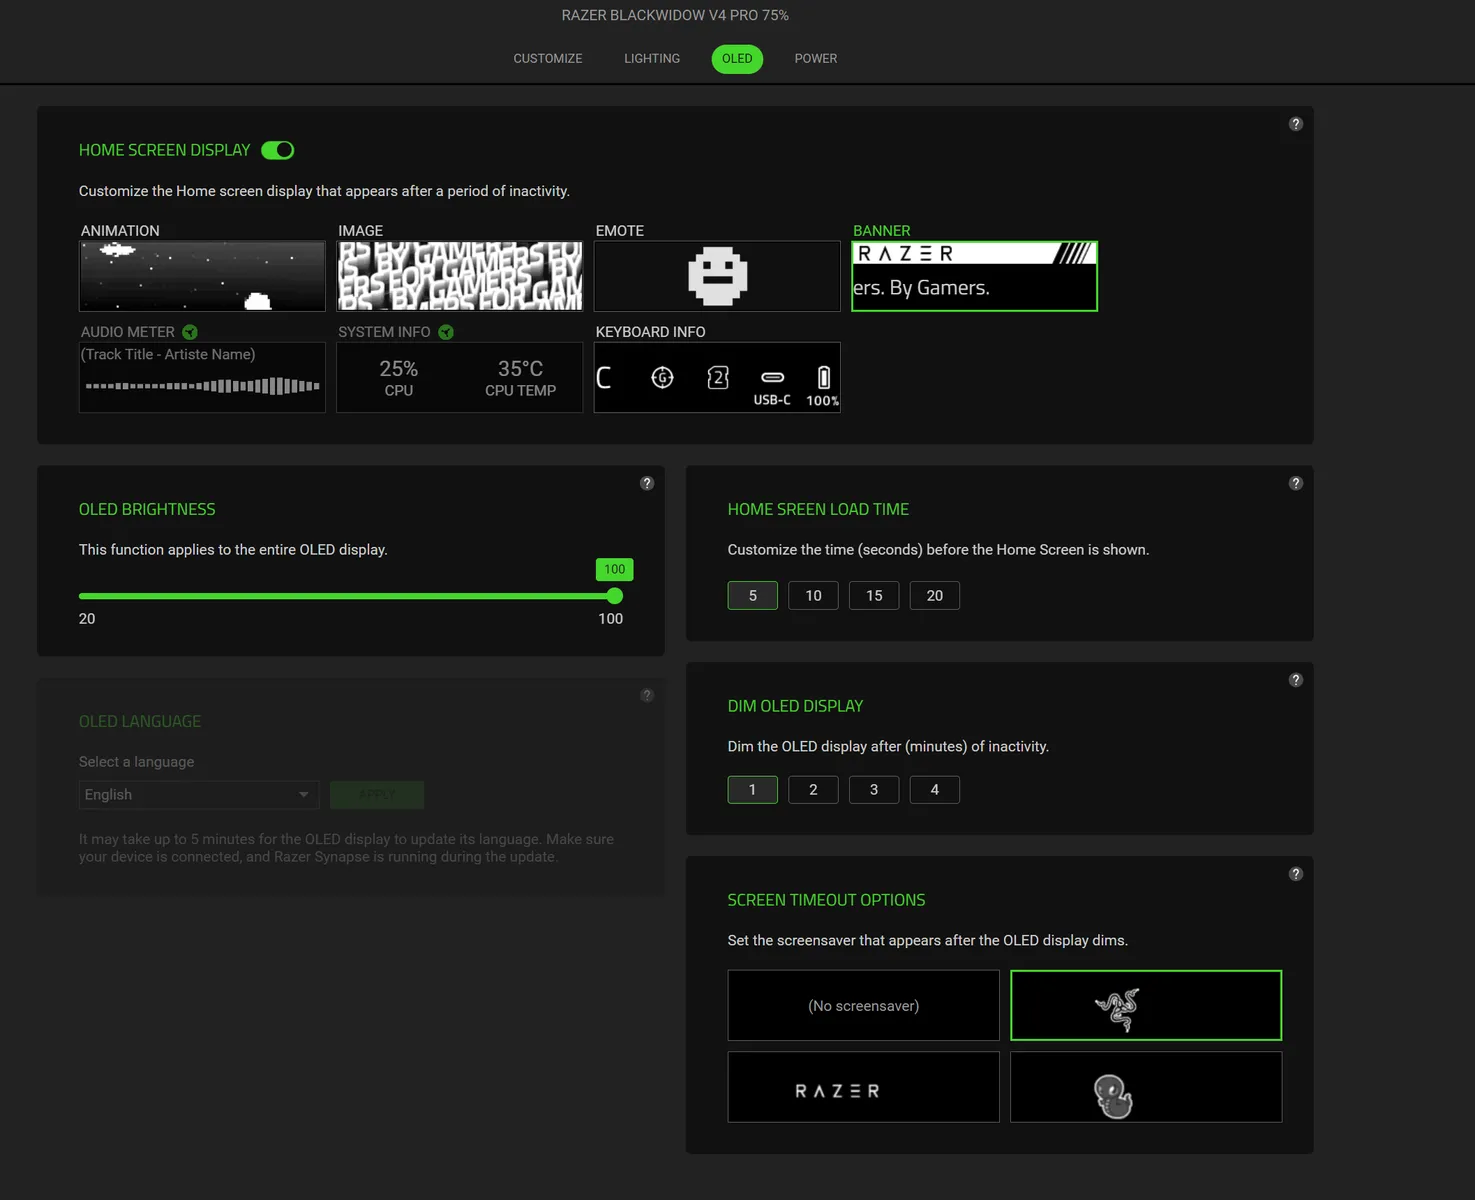Image resolution: width=1475 pixels, height=1200 pixels.
Task: Click help icon in Home Screen Load Time
Action: [1296, 483]
